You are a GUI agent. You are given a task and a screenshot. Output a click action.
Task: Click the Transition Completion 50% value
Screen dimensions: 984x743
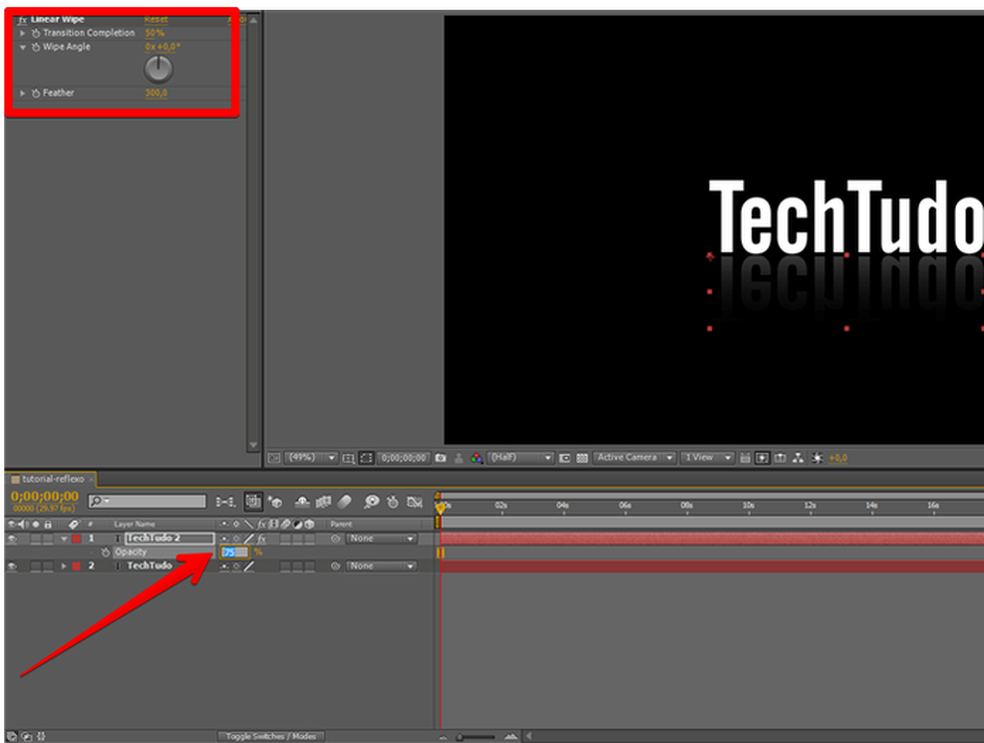[154, 33]
